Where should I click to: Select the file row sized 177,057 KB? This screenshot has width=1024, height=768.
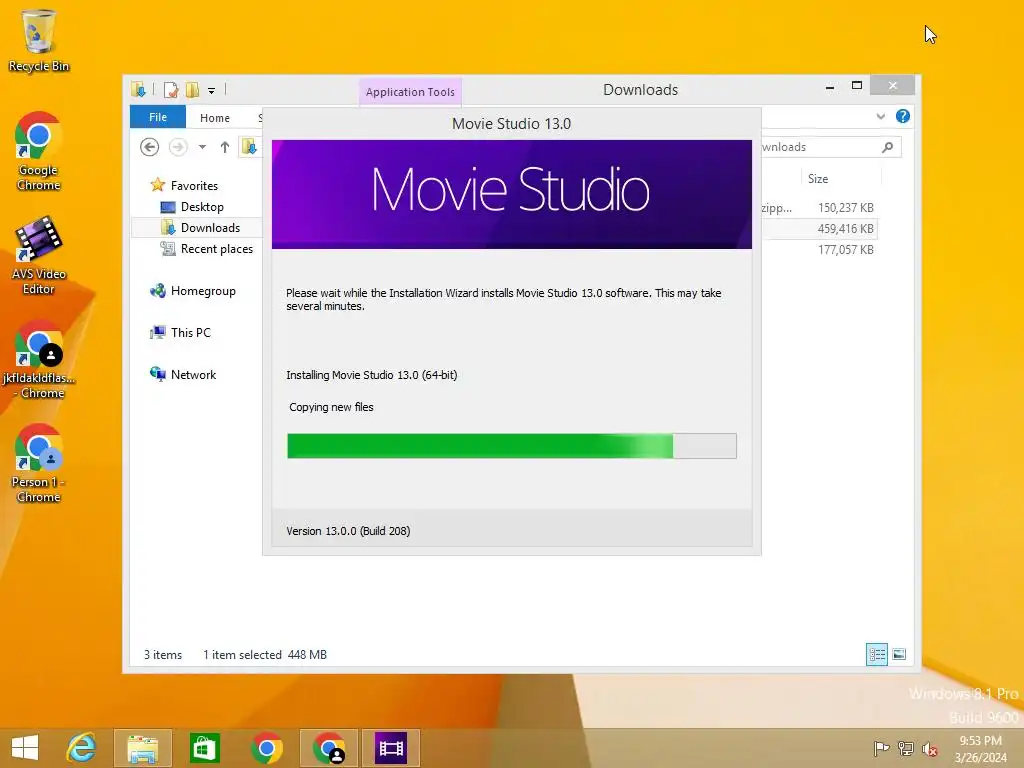820,249
